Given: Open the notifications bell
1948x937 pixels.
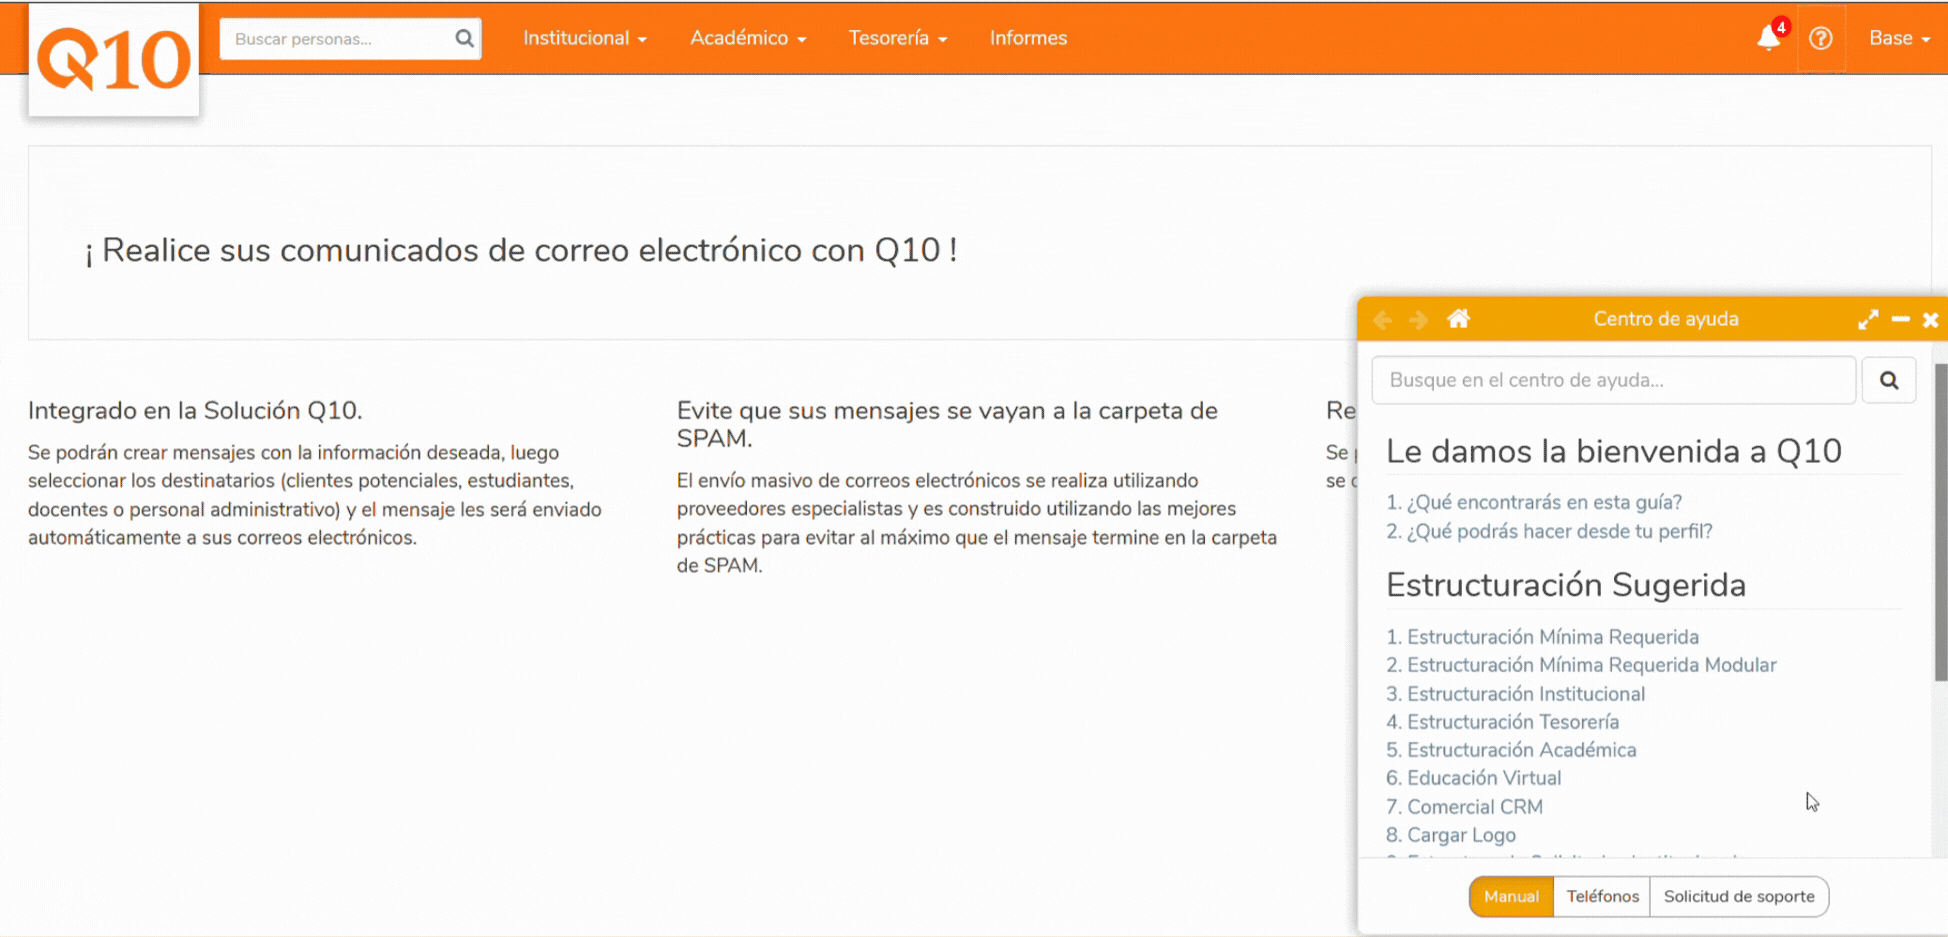Looking at the screenshot, I should coord(1768,38).
